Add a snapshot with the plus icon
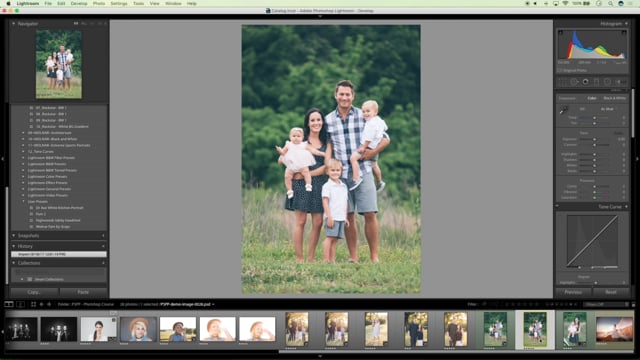The width and height of the screenshot is (640, 360). point(103,236)
